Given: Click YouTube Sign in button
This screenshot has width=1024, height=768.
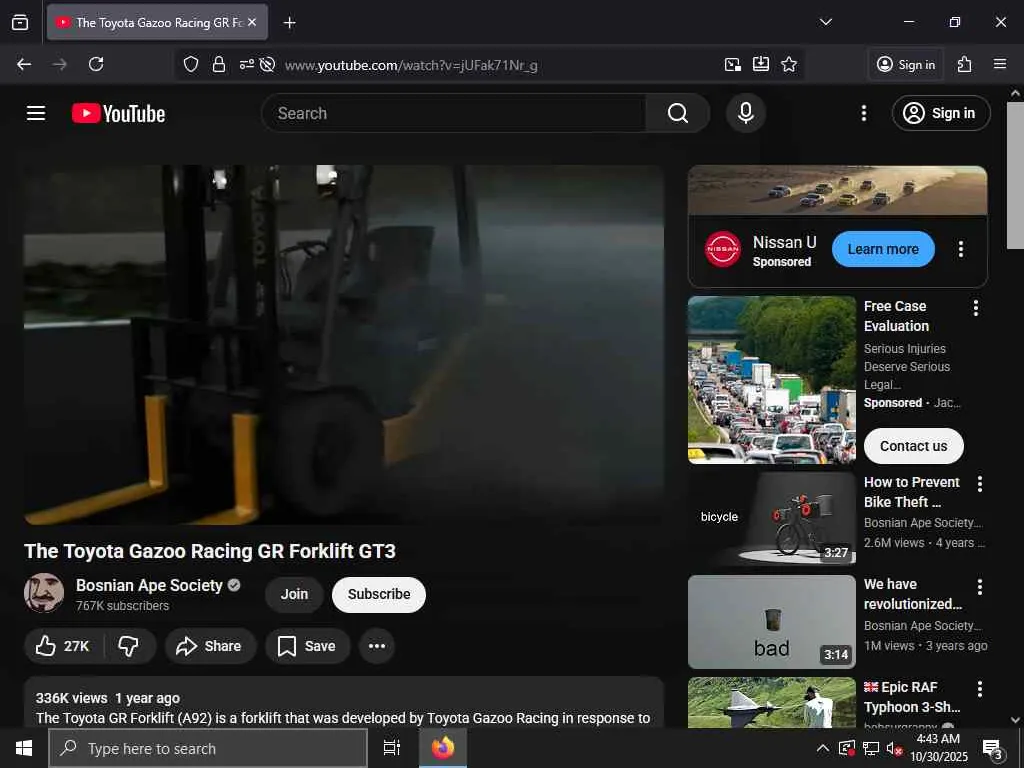Looking at the screenshot, I should click(941, 113).
